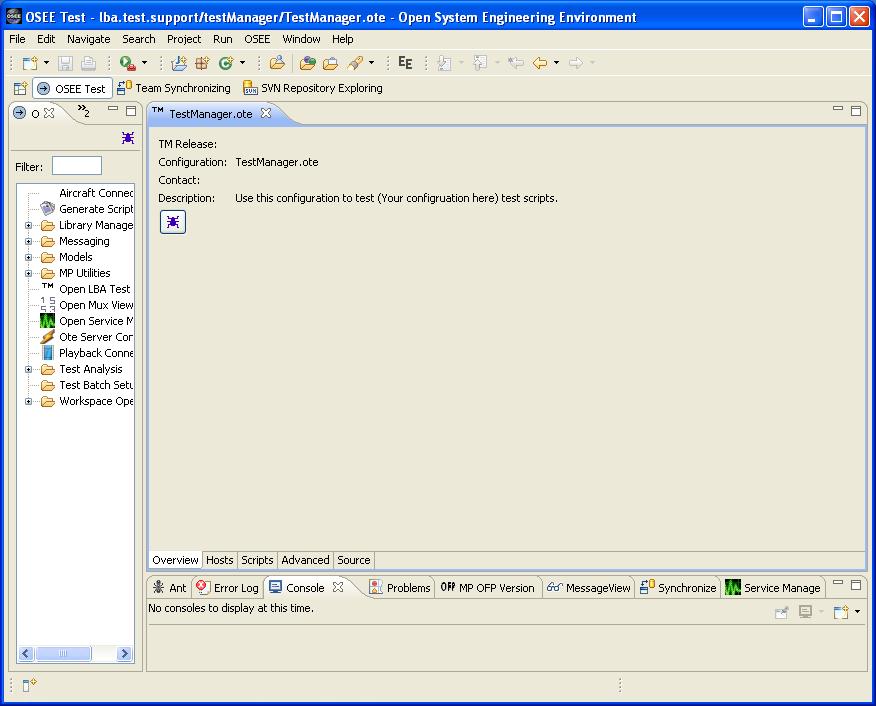This screenshot has width=876, height=706.
Task: Click the bug button under Description
Action: tap(173, 222)
